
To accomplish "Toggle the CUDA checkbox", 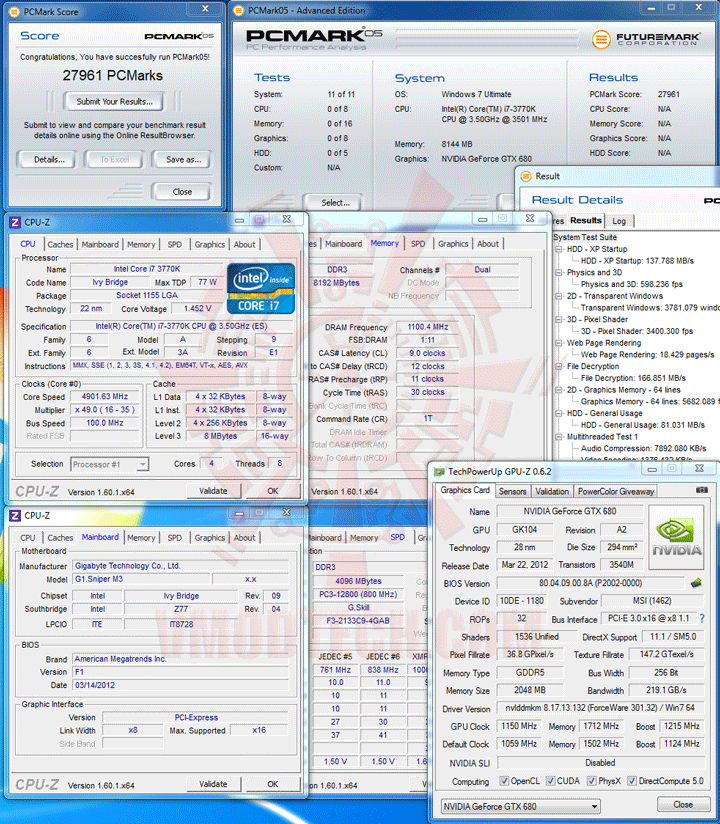I will pyautogui.click(x=550, y=781).
